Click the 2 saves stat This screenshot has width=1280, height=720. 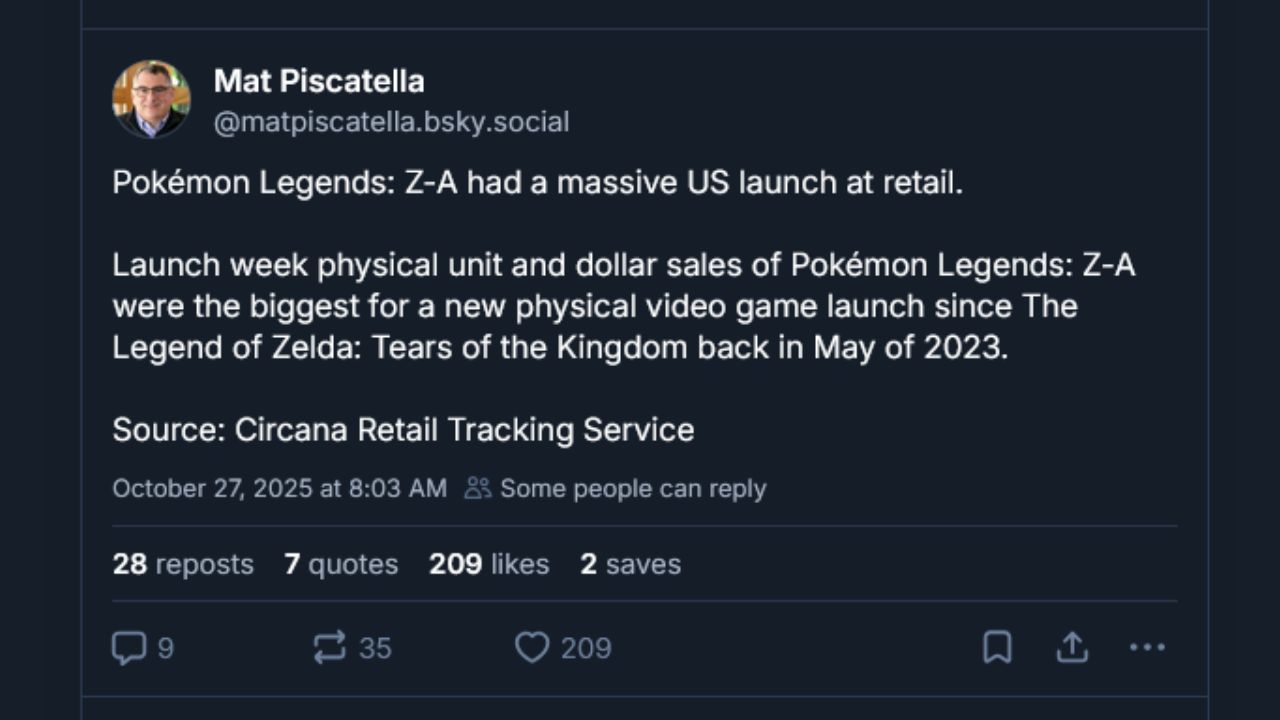tap(630, 564)
